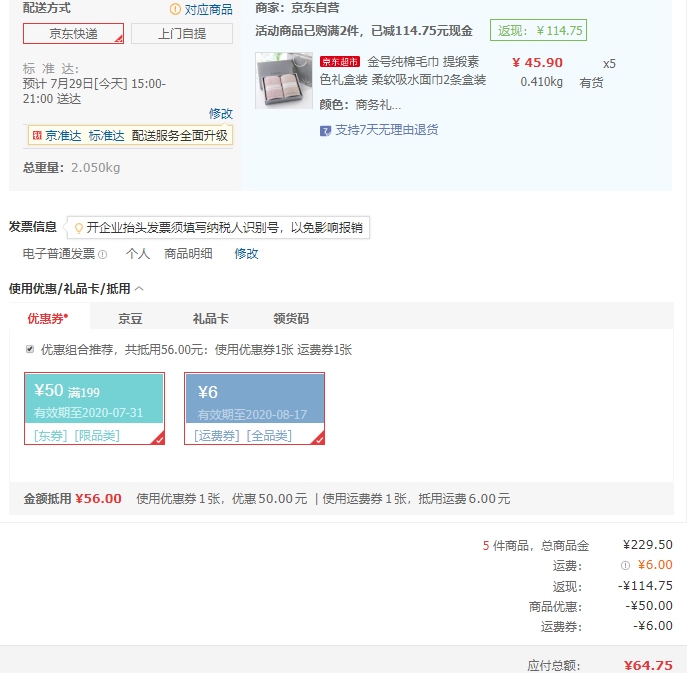Click 修改 in the invoice information row
This screenshot has width=692, height=673.
click(x=246, y=254)
